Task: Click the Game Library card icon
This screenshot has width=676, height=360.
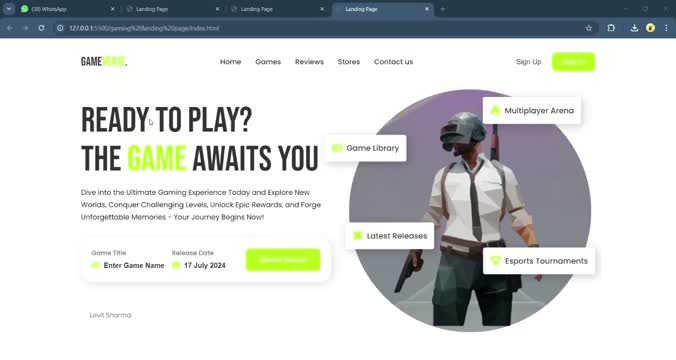Action: (x=337, y=148)
